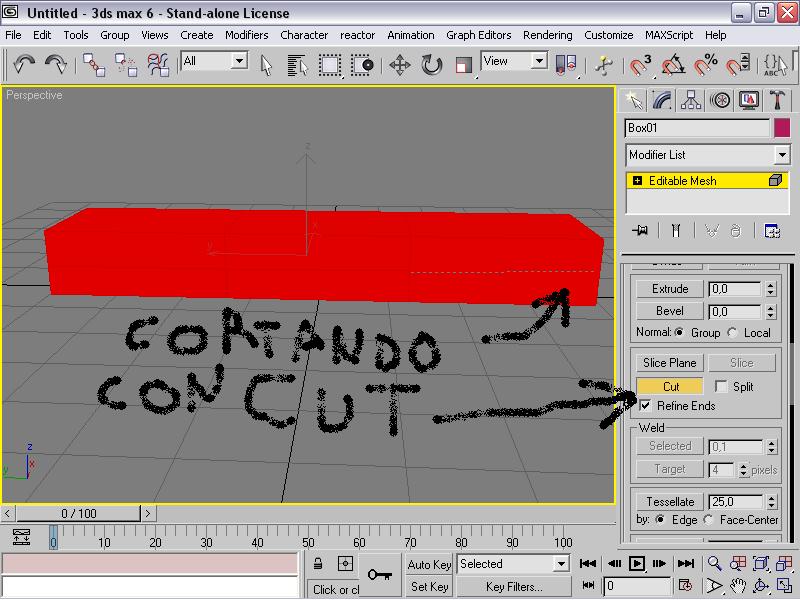Viewport: 800px width, 600px height.
Task: Select the Bind to Space Warp tool
Action: point(158,65)
